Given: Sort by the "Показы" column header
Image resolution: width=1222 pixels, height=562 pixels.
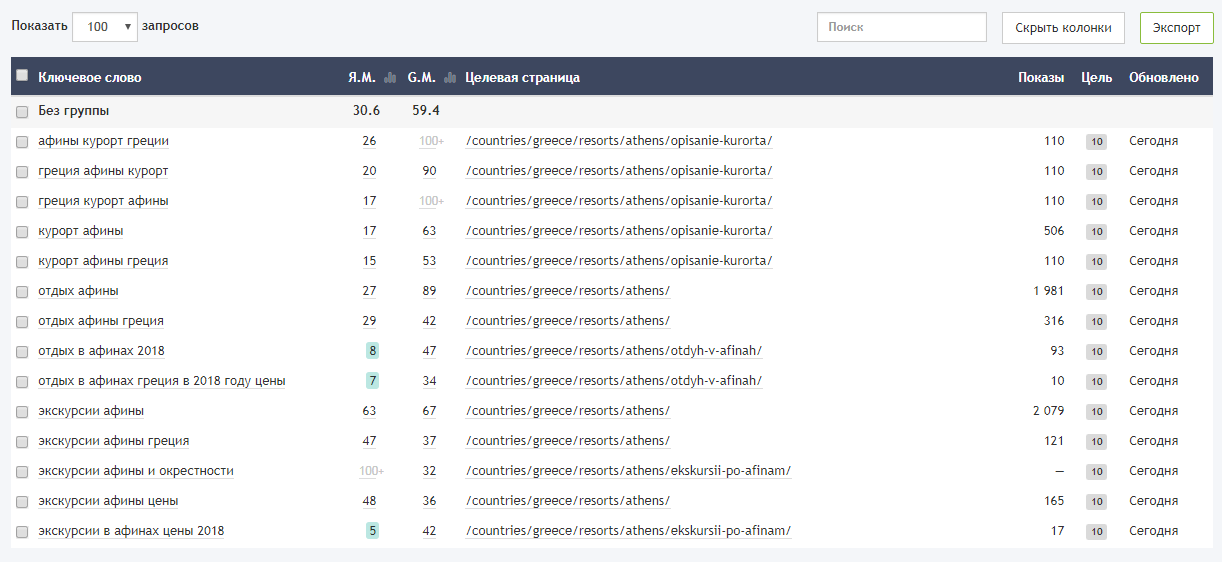Looking at the screenshot, I should [x=1040, y=78].
